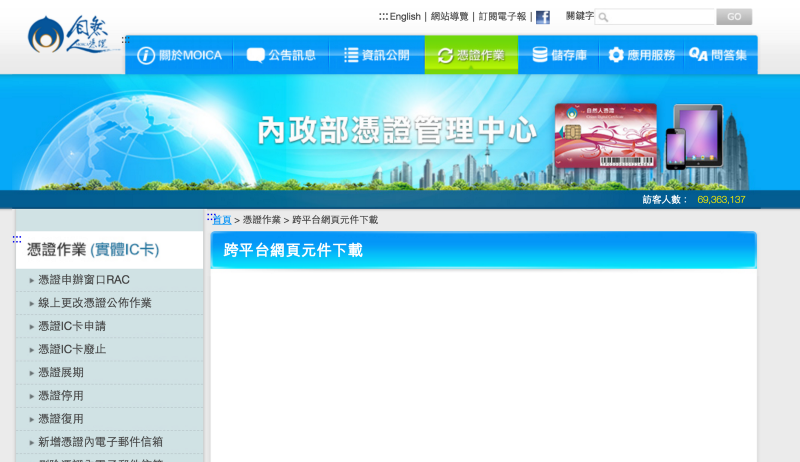
Task: Click the keyword search input field
Action: click(x=655, y=17)
